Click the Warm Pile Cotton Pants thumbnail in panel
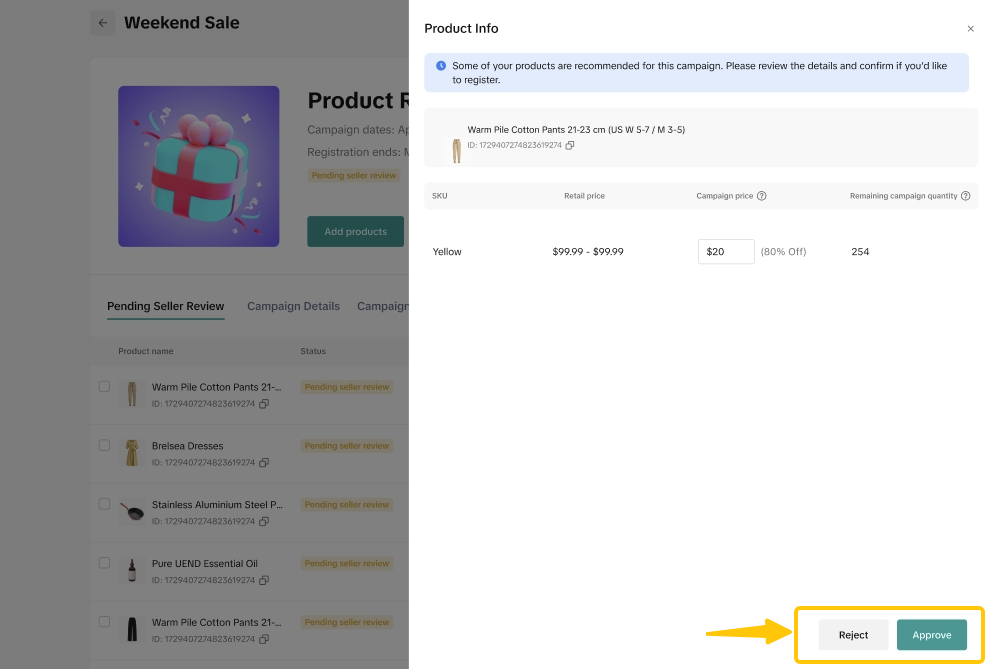991x669 pixels. (x=457, y=151)
